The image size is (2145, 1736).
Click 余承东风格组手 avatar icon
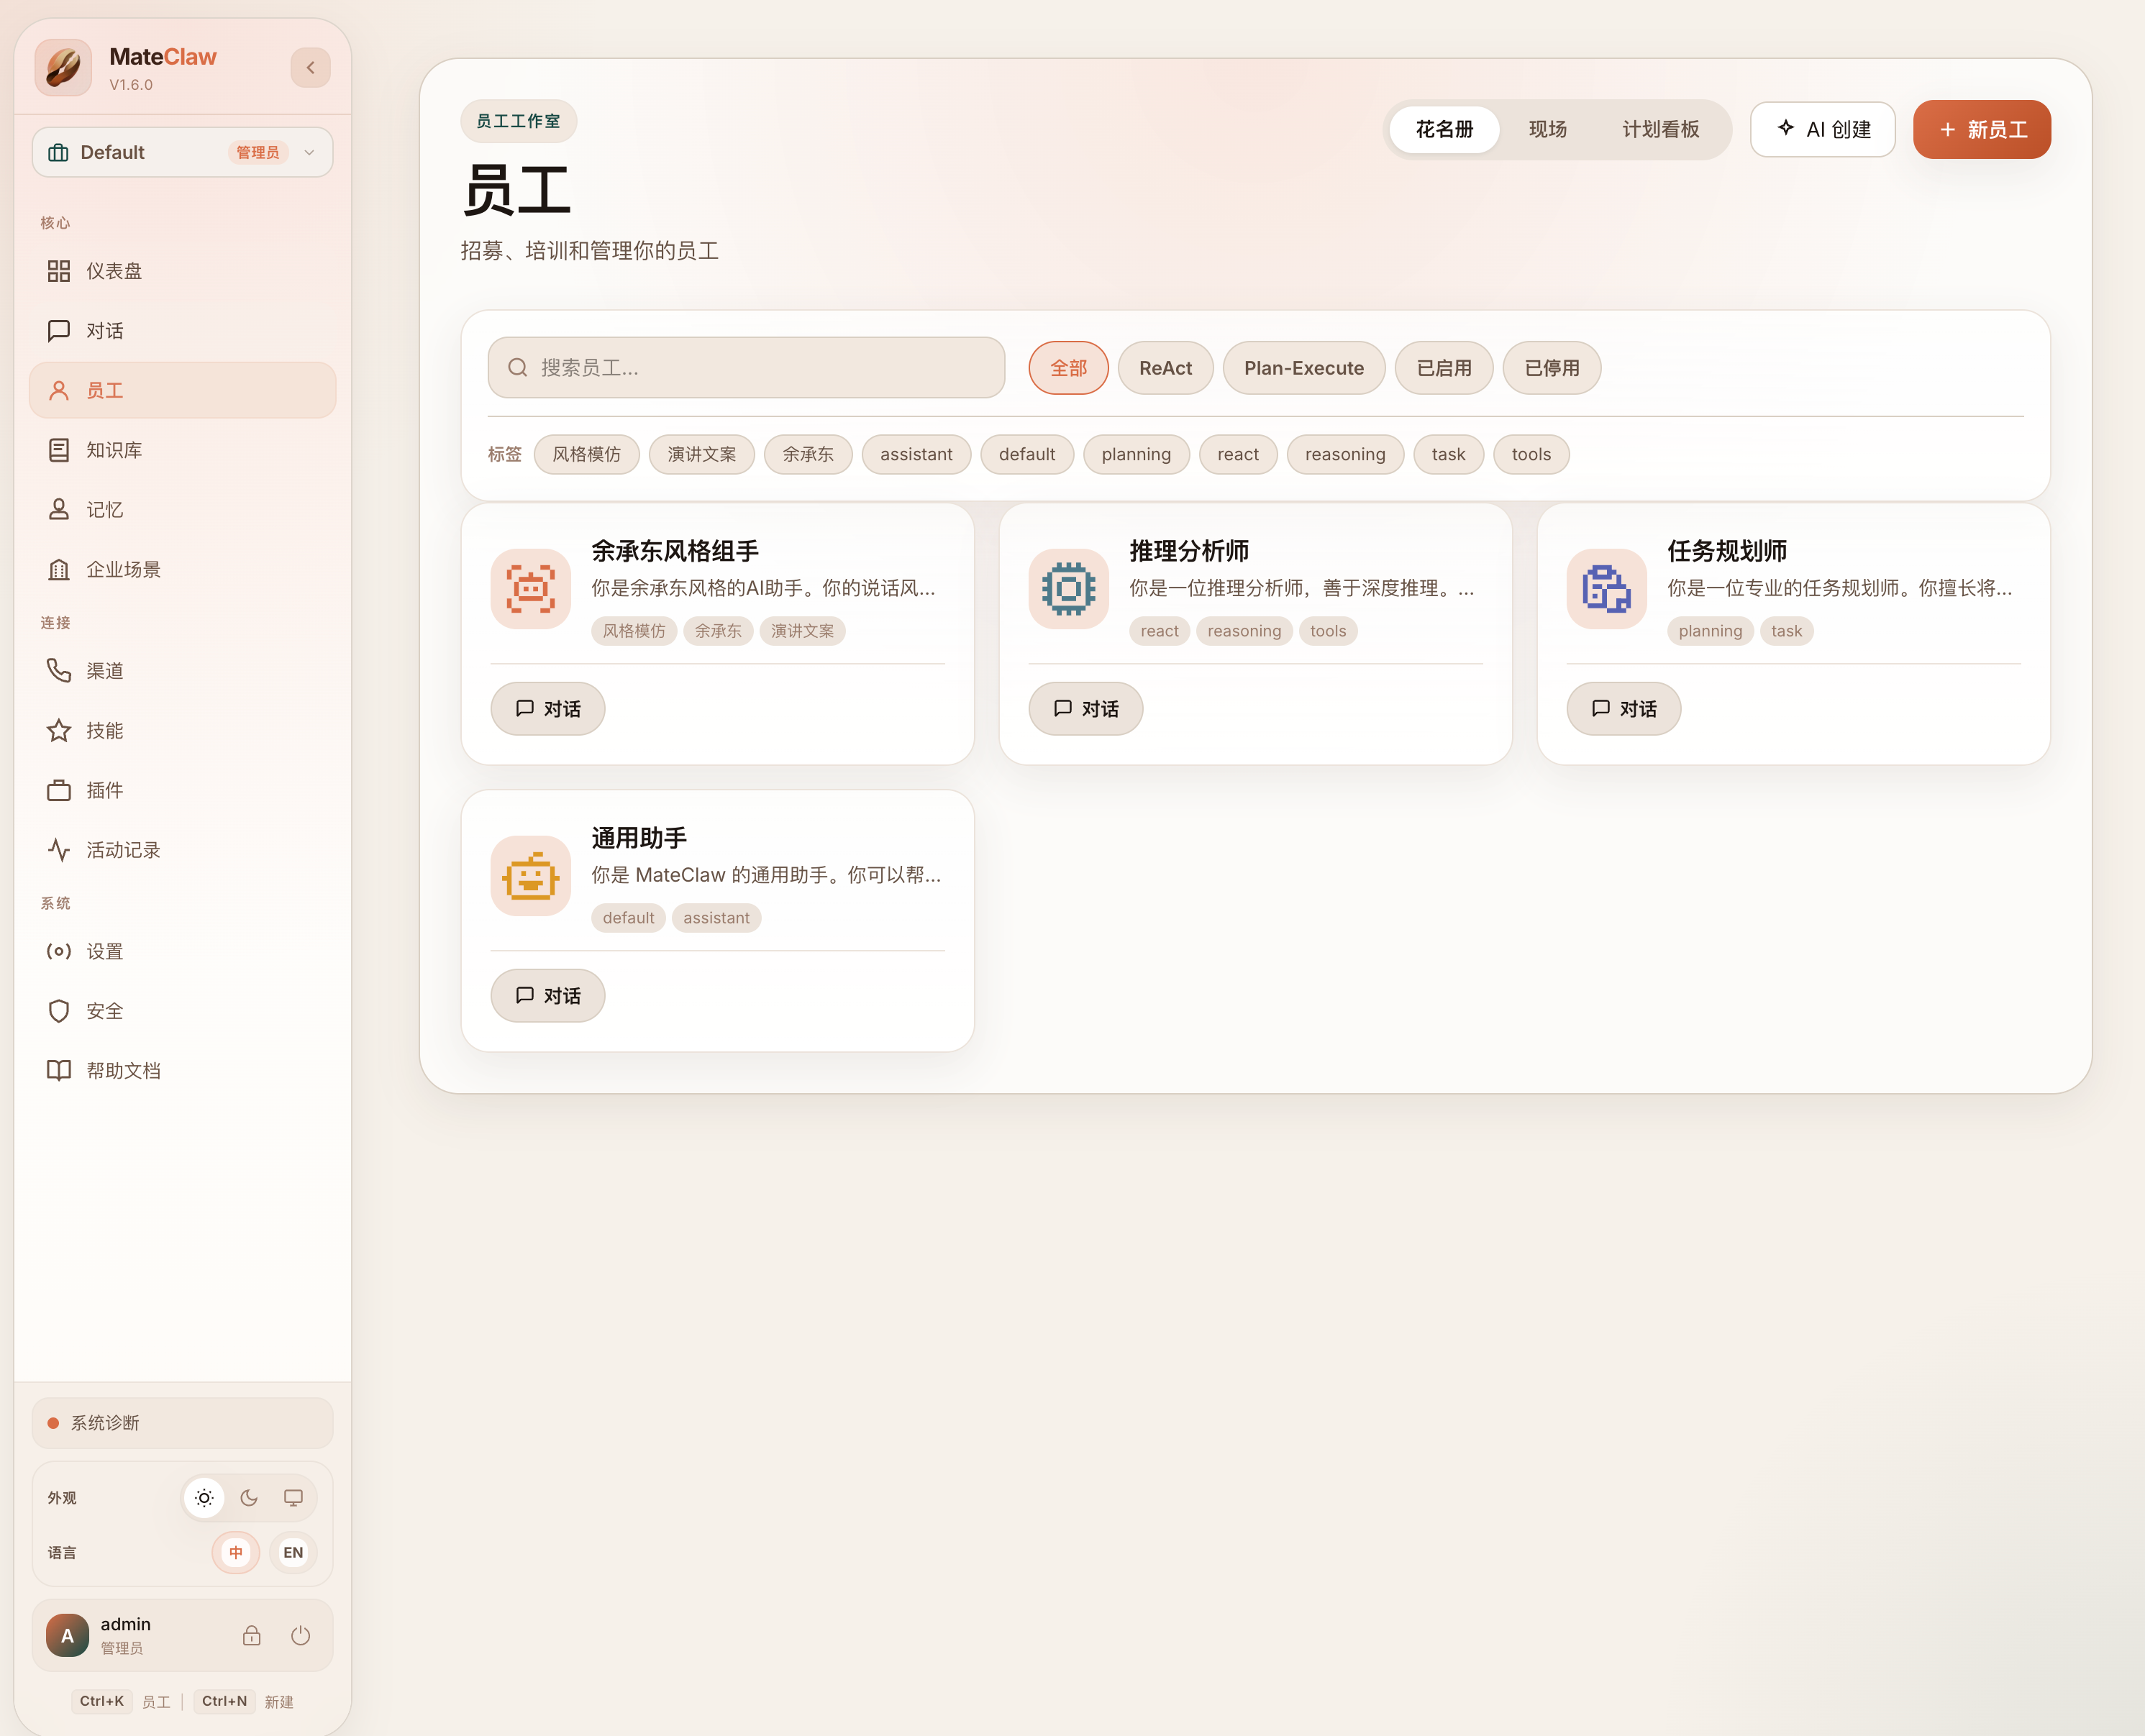[531, 589]
